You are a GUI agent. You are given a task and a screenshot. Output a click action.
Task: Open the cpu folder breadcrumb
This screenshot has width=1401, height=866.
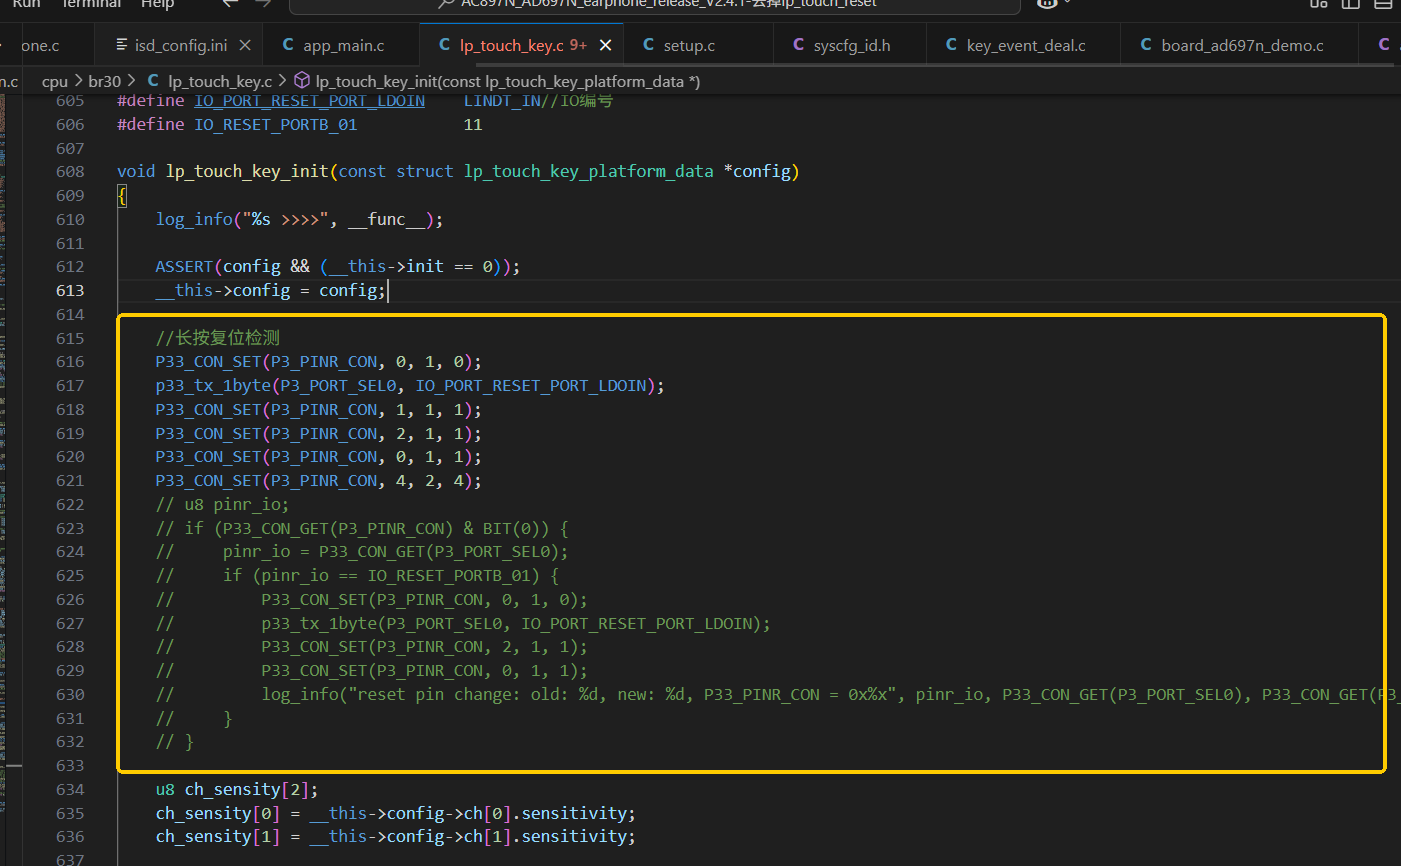[55, 81]
